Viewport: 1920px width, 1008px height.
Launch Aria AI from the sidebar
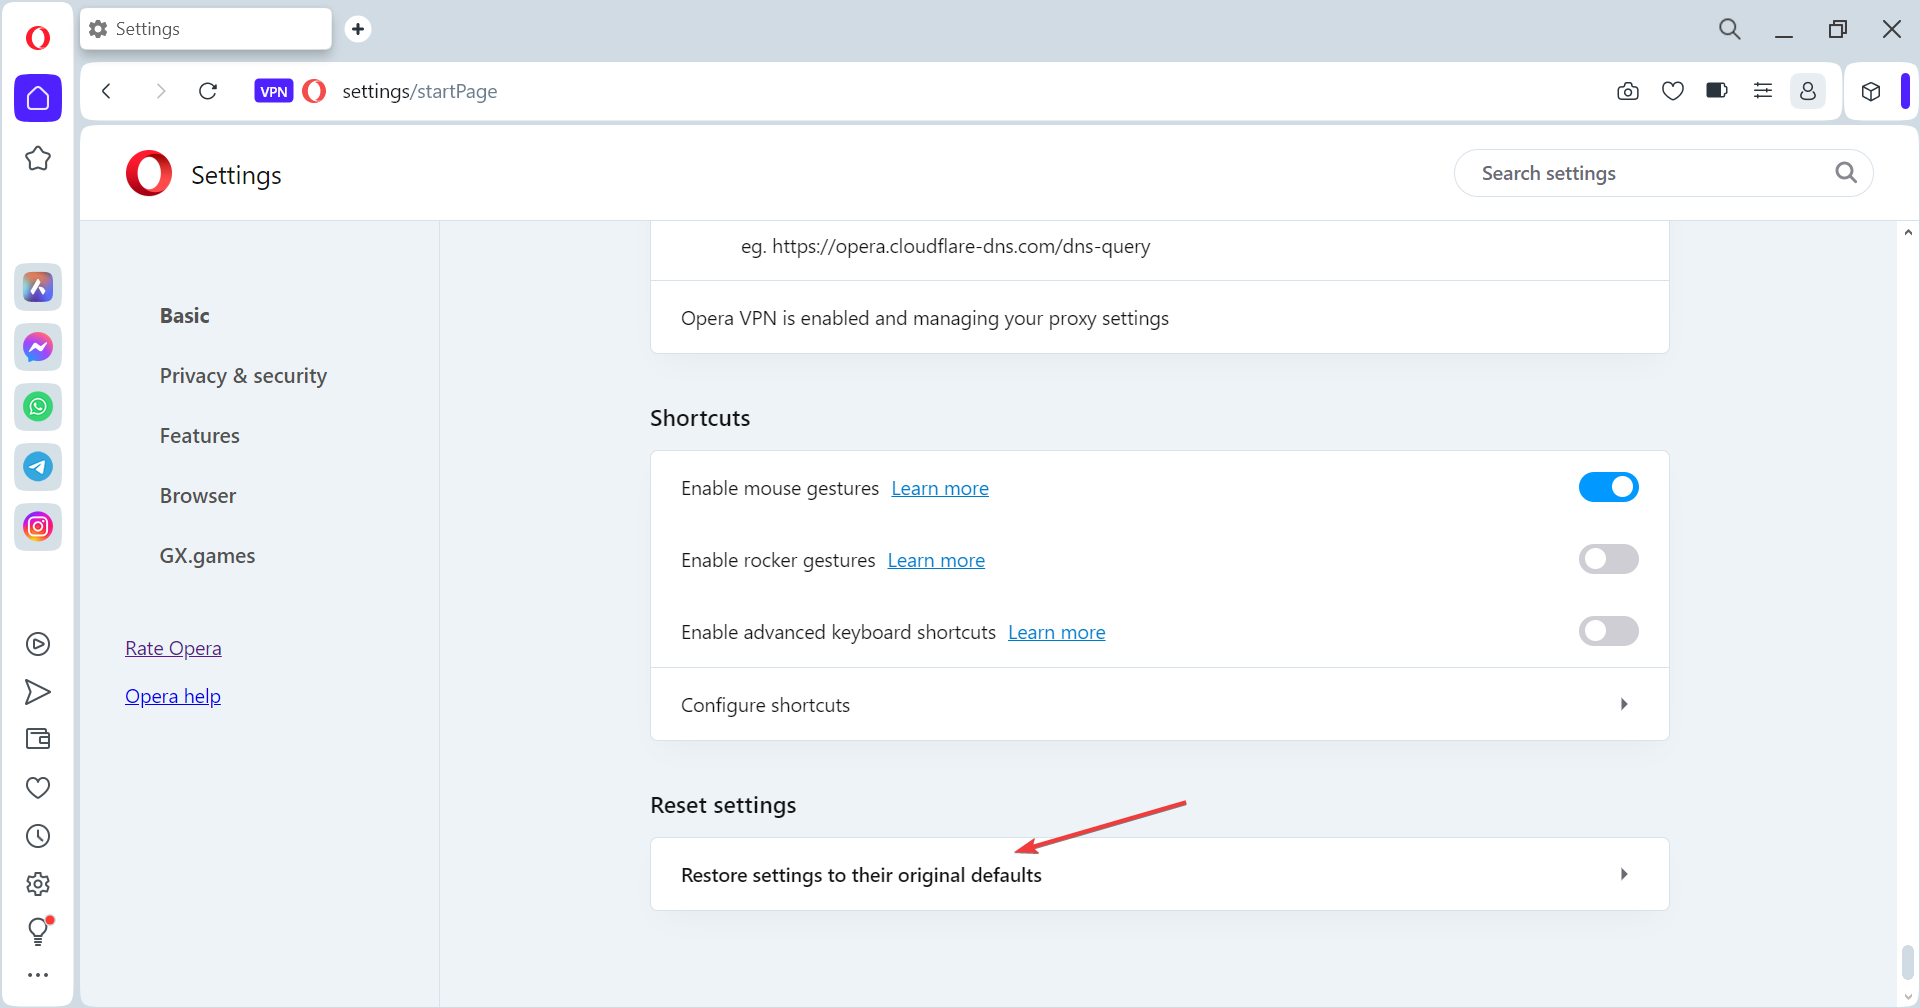coord(38,287)
